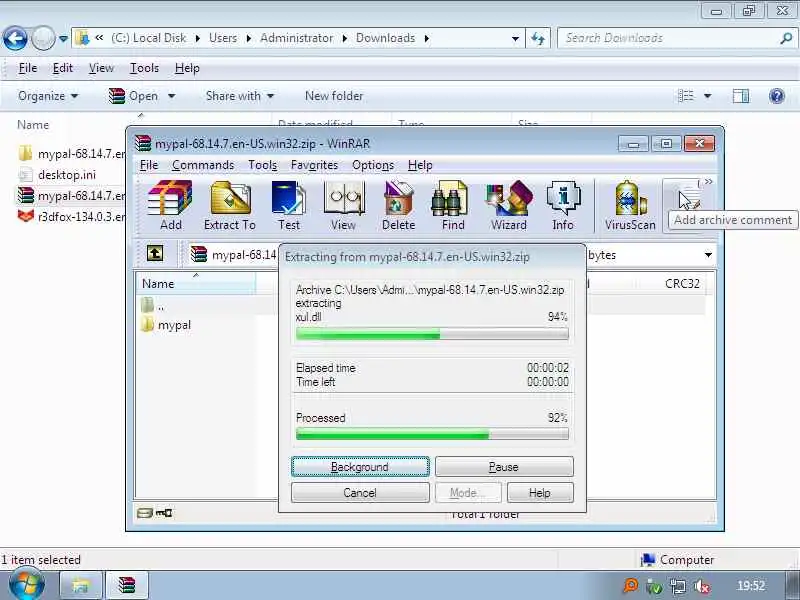
Task: Launch the Wizard toolbar icon
Action: 509,206
